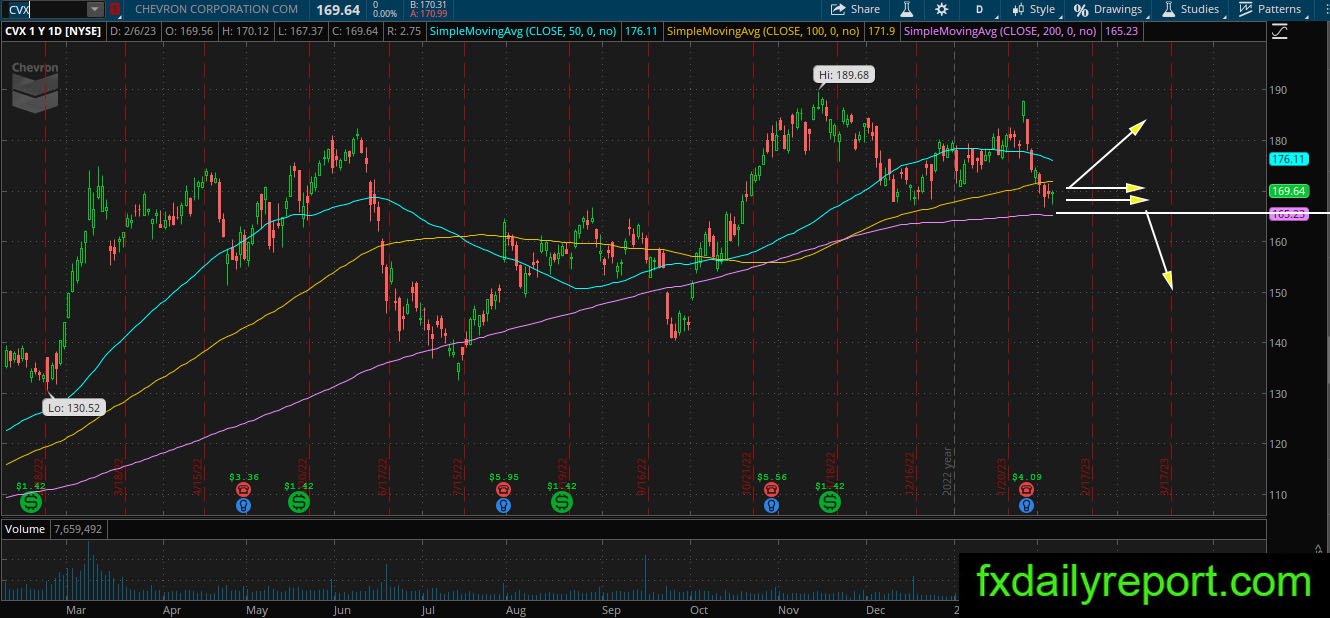Click the Lo: 130.52 bubble
1330x618 pixels.
coord(72,407)
